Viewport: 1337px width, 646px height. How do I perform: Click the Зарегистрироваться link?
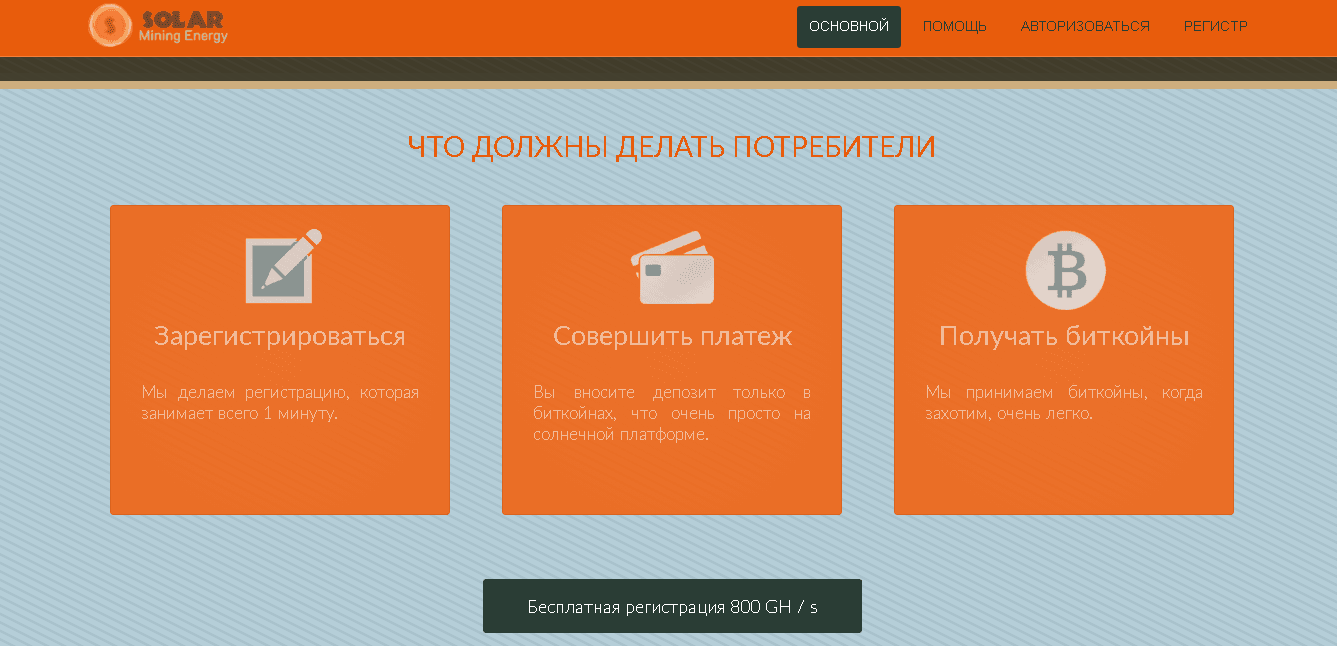[279, 337]
